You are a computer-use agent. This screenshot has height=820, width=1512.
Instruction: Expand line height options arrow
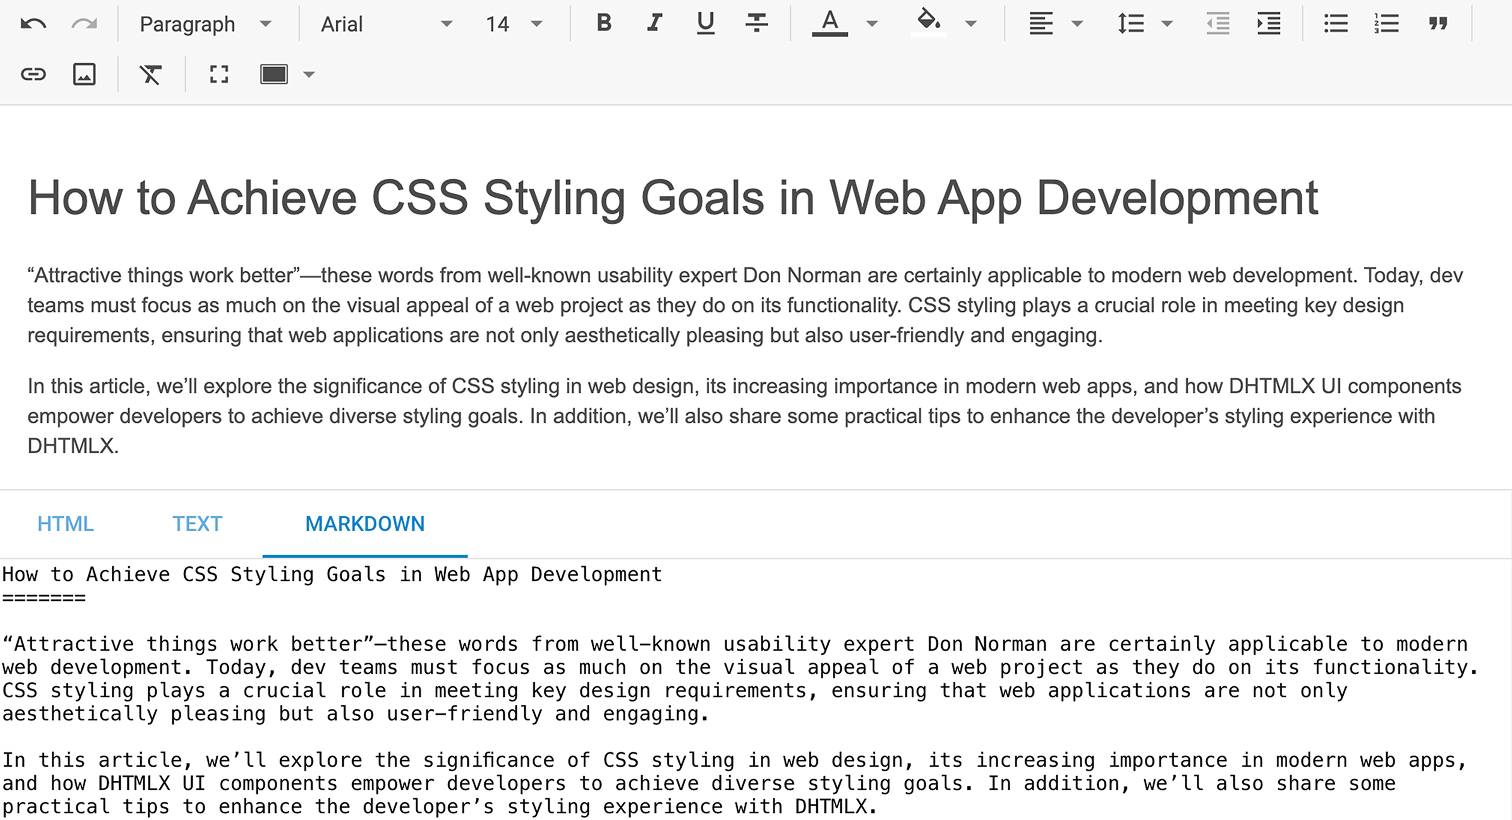(x=1167, y=24)
